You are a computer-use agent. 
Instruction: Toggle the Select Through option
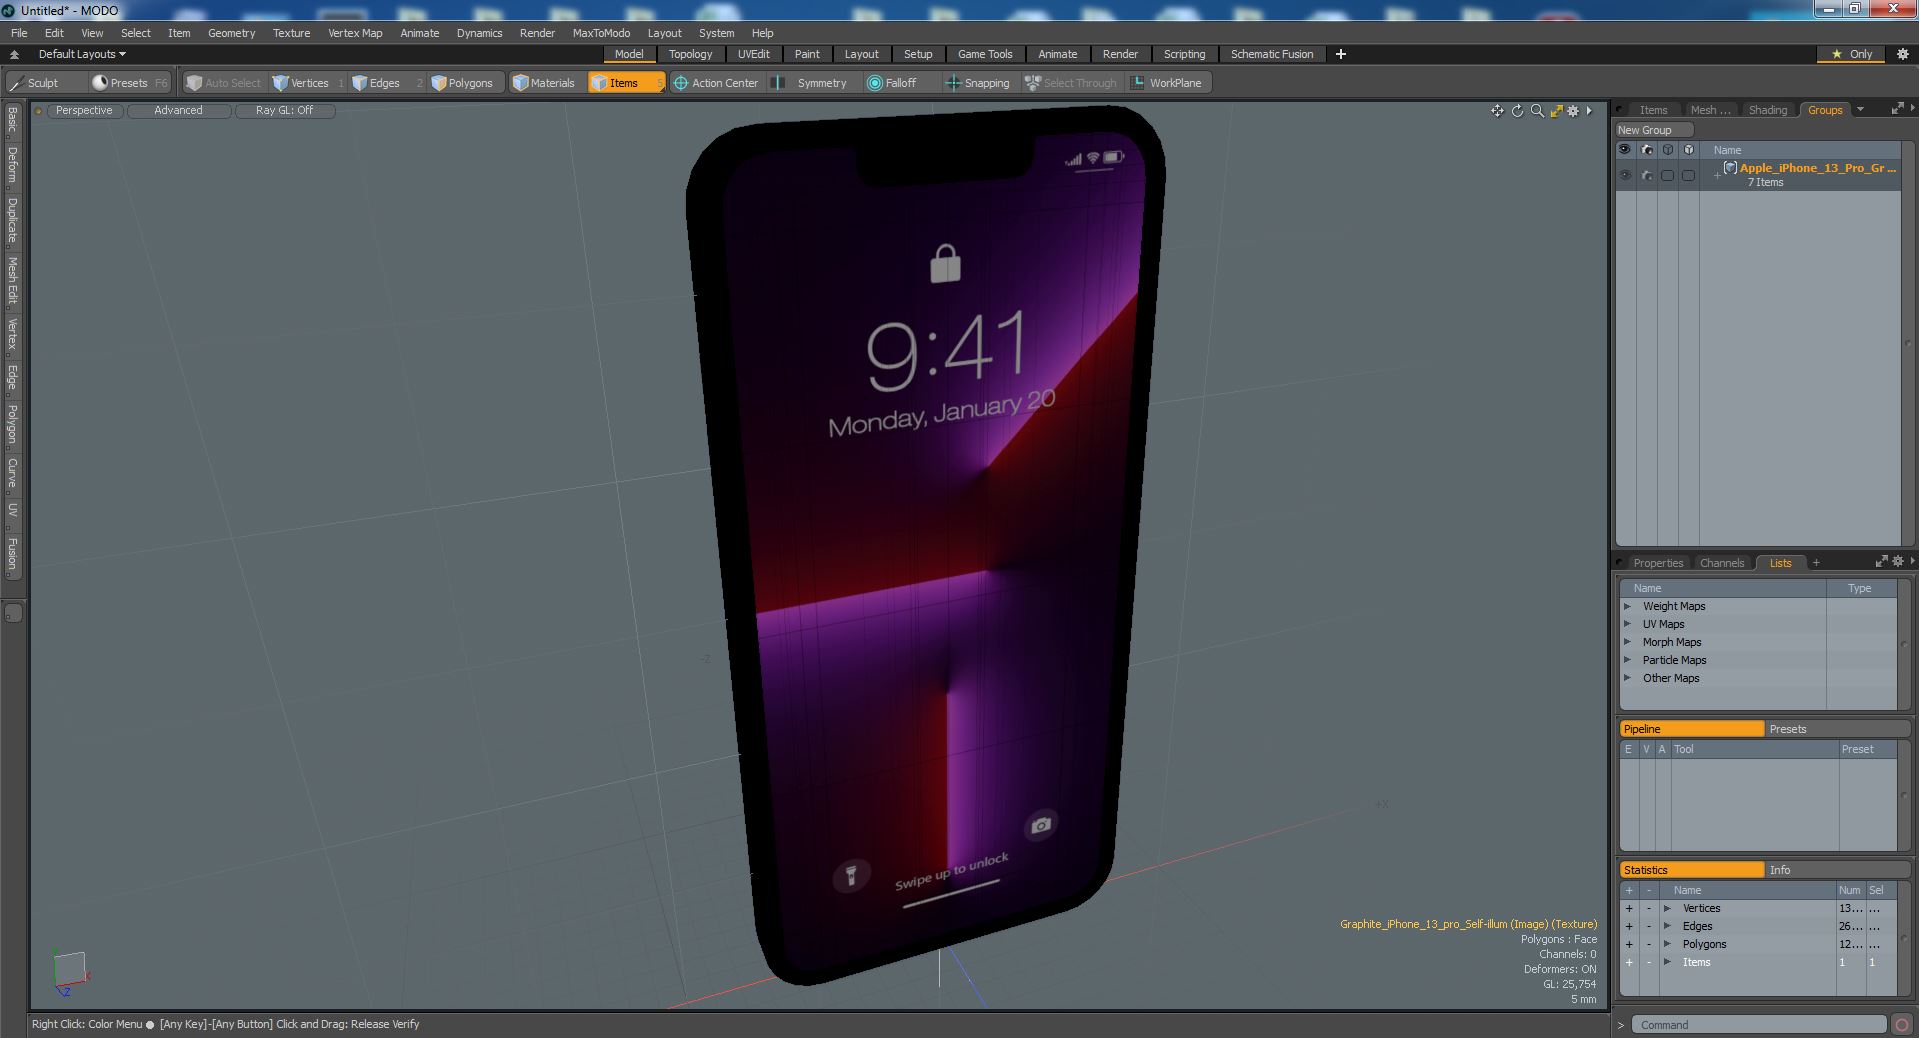pyautogui.click(x=1071, y=83)
